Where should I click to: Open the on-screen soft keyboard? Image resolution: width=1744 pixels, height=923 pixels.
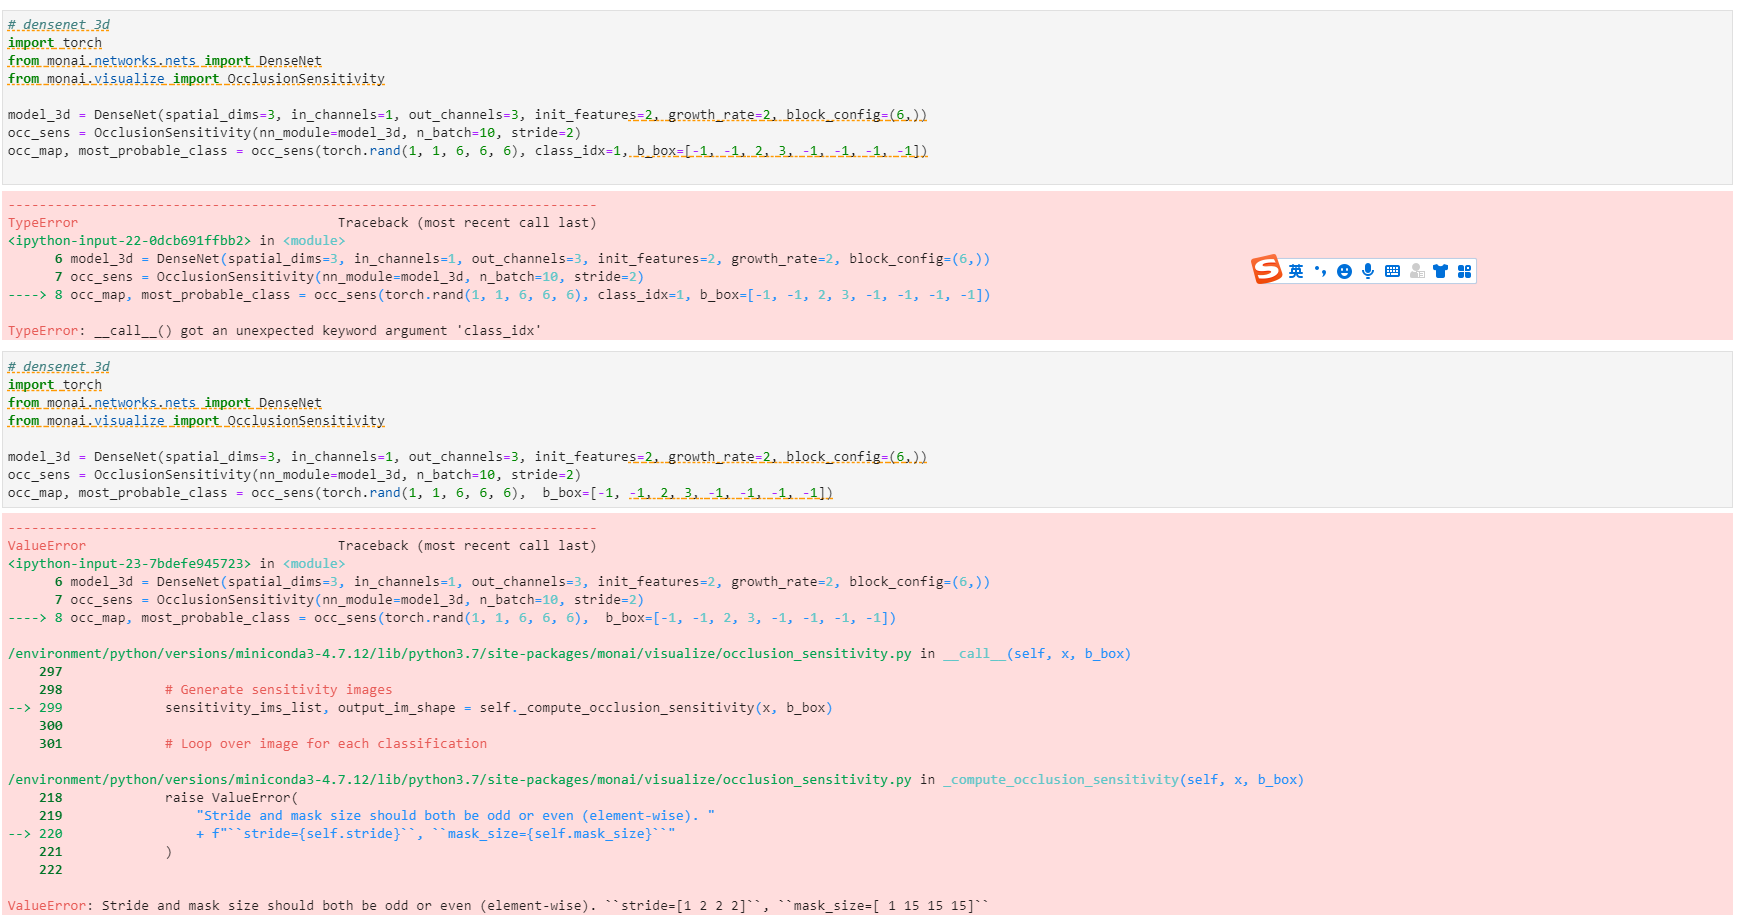click(1392, 270)
